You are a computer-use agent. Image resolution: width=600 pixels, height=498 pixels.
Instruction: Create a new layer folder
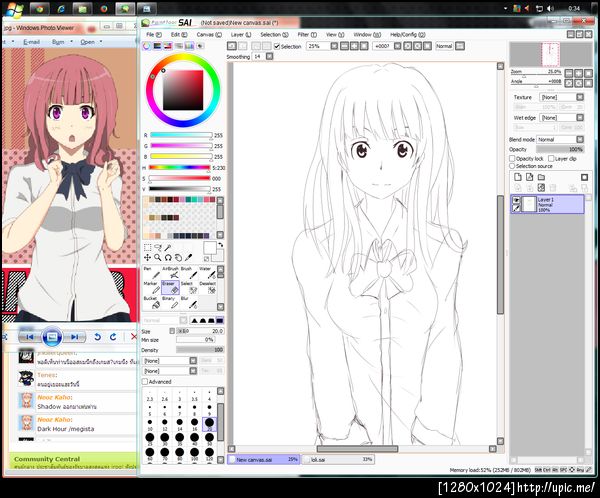[x=541, y=177]
